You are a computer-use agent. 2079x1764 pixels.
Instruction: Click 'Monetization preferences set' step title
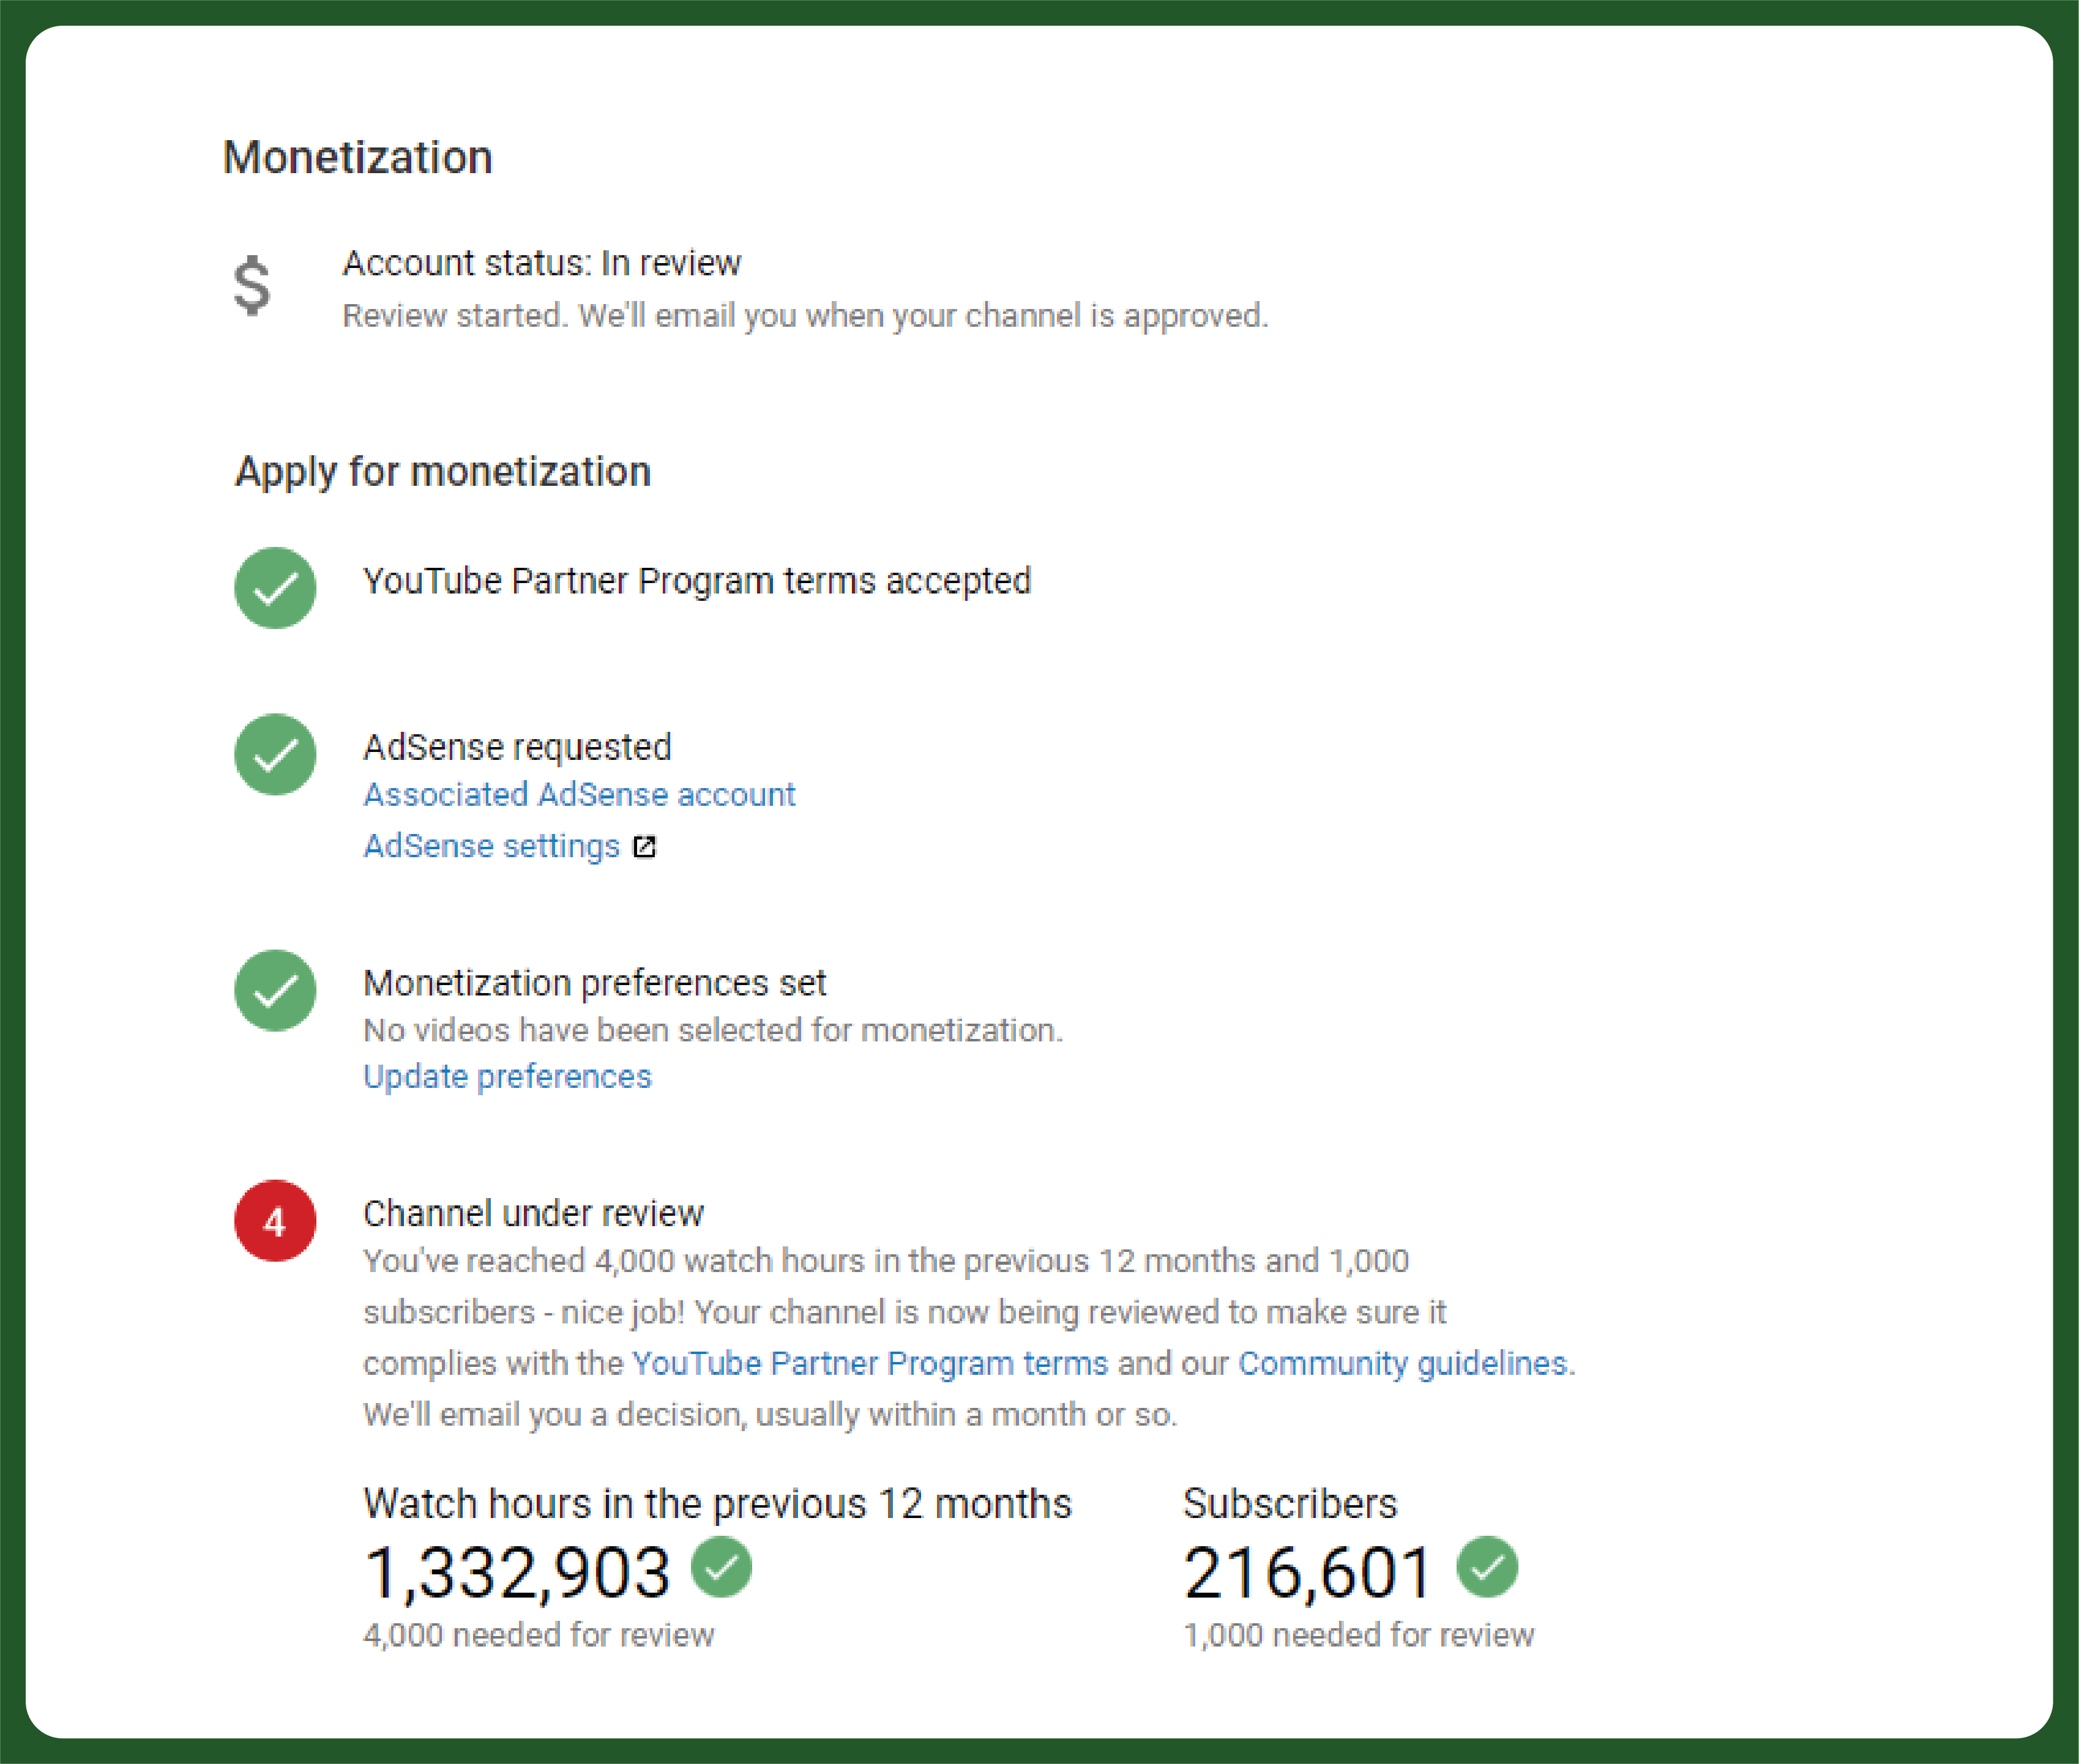(x=595, y=983)
